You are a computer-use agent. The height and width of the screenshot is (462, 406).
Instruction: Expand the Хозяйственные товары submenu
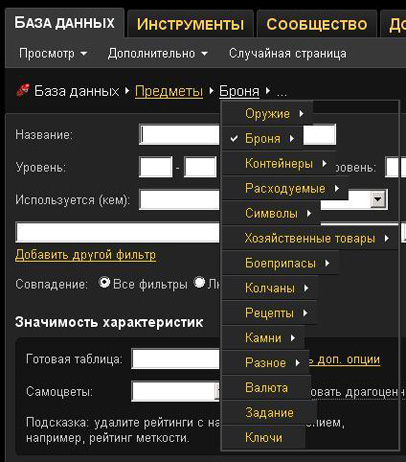310,238
